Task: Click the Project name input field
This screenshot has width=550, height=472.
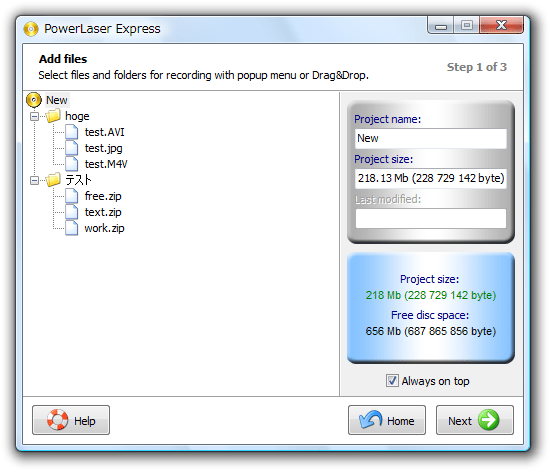Action: pyautogui.click(x=431, y=139)
